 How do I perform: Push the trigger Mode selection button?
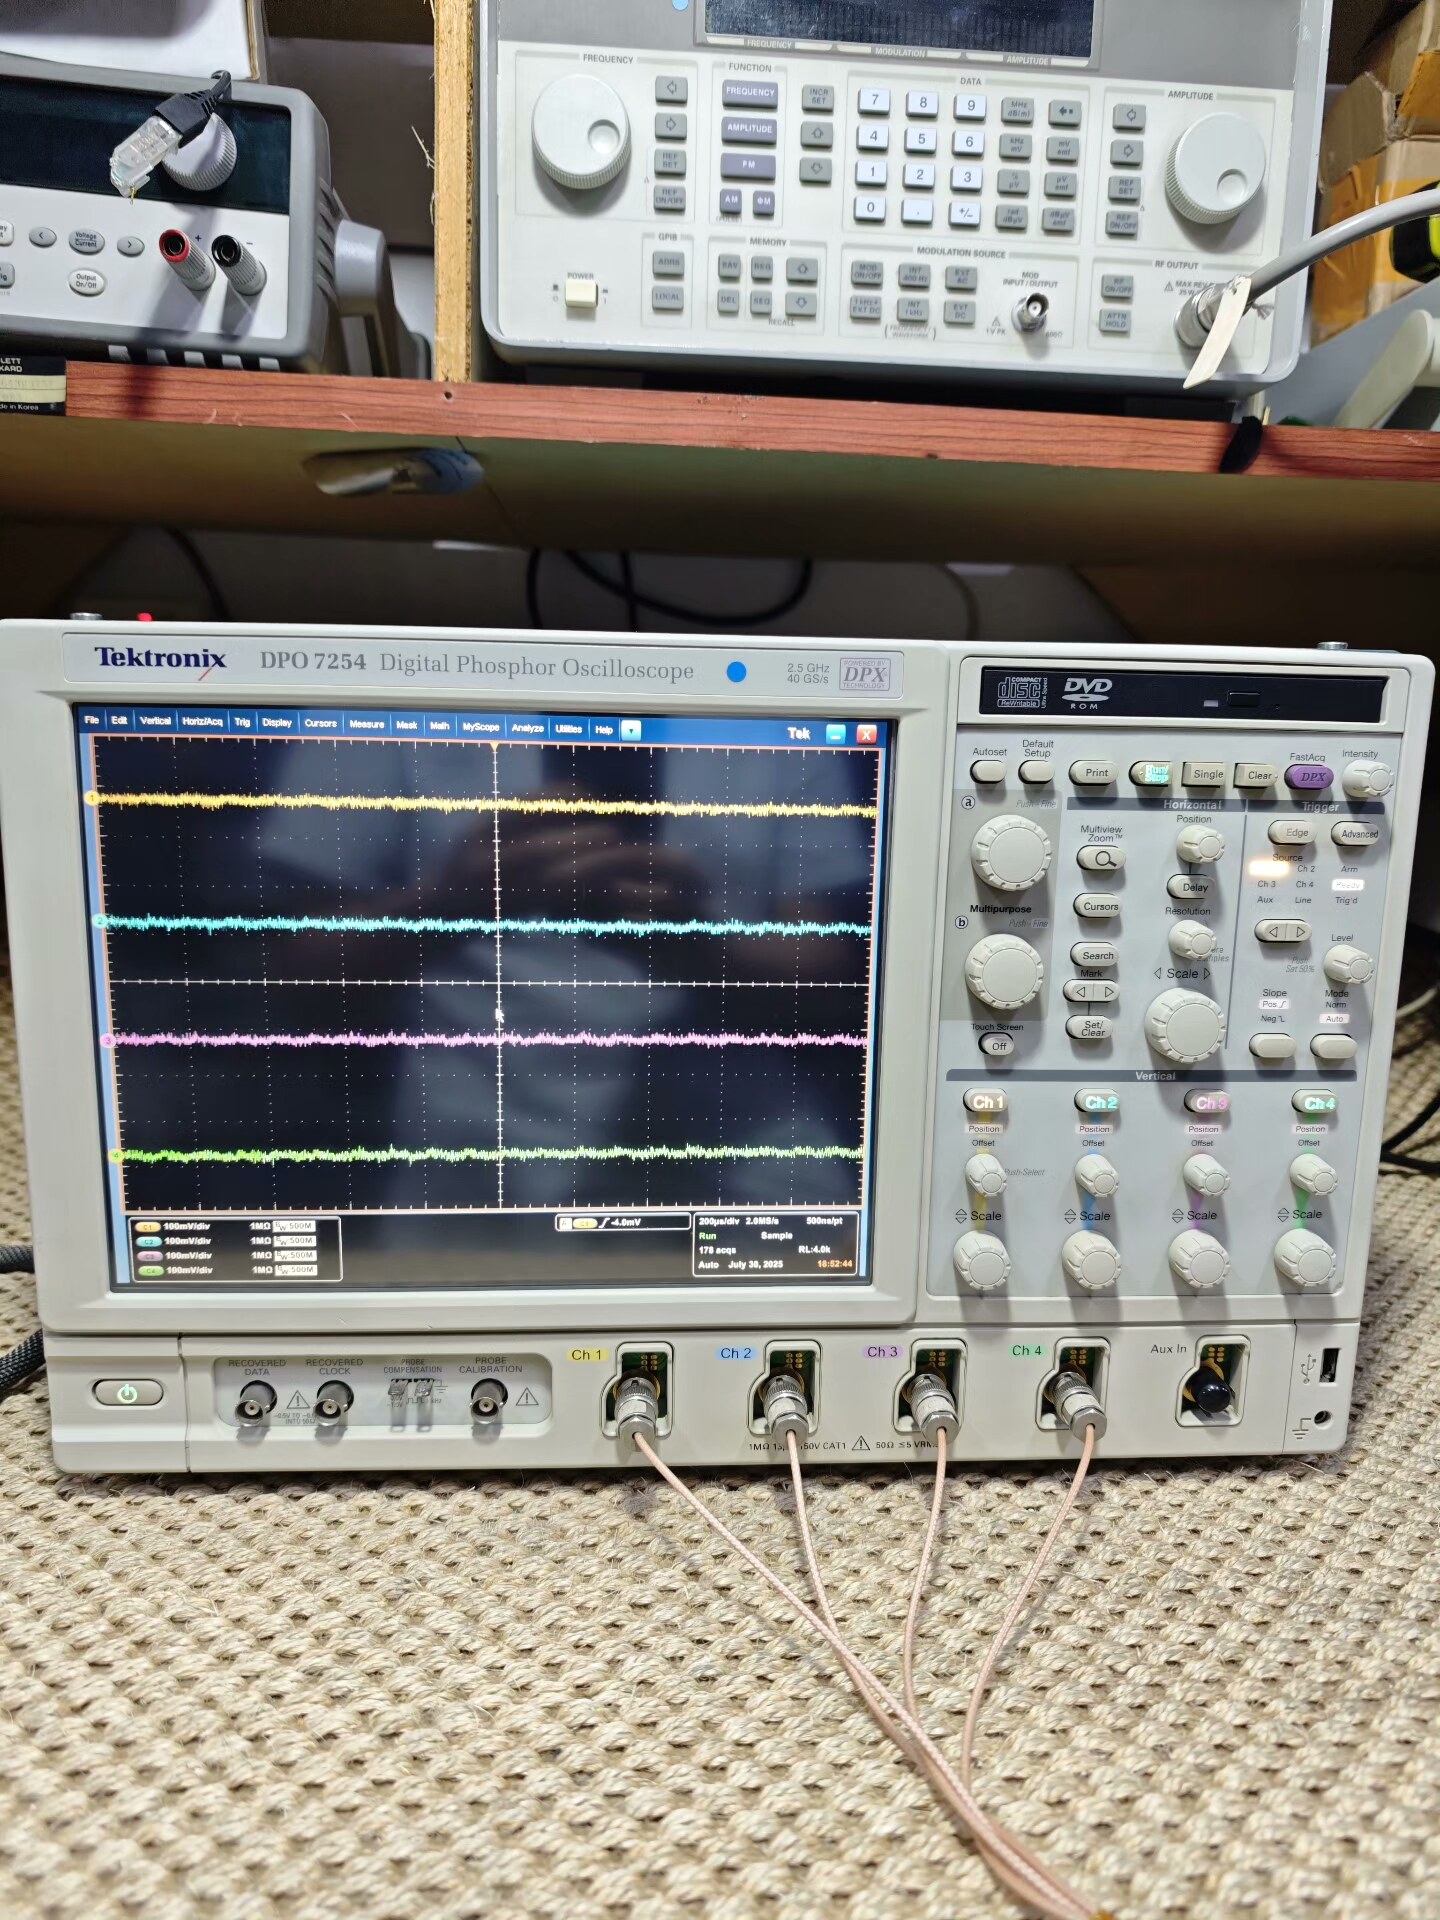1333,1048
